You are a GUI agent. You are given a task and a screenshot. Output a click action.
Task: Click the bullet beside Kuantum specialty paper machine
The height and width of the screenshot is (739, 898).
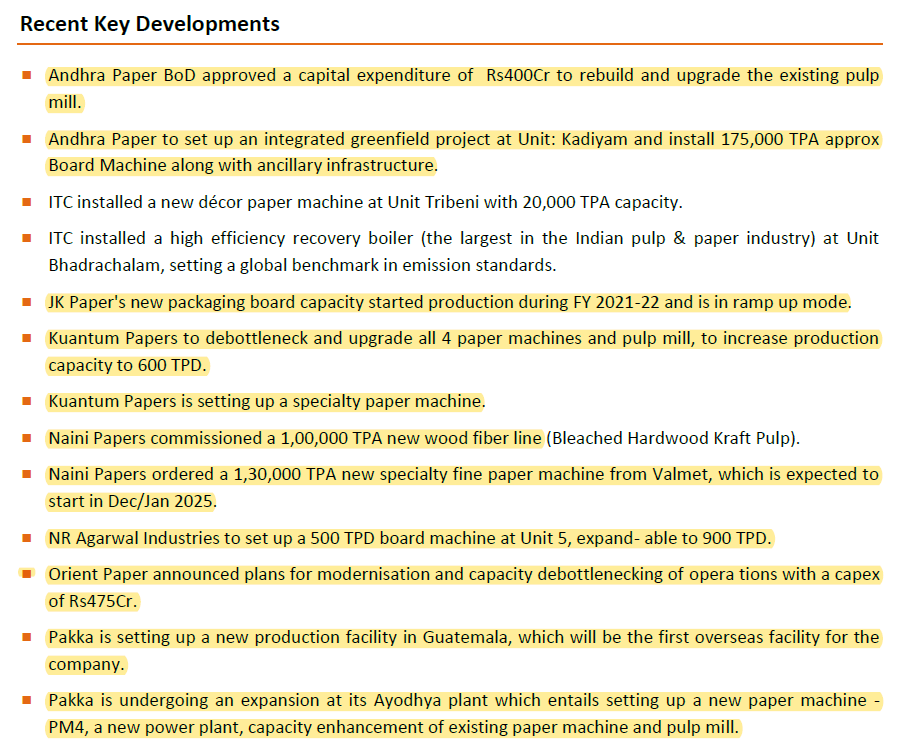point(27,402)
